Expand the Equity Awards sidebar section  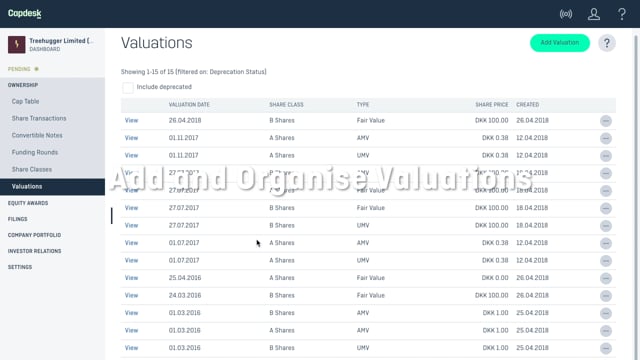(x=28, y=203)
